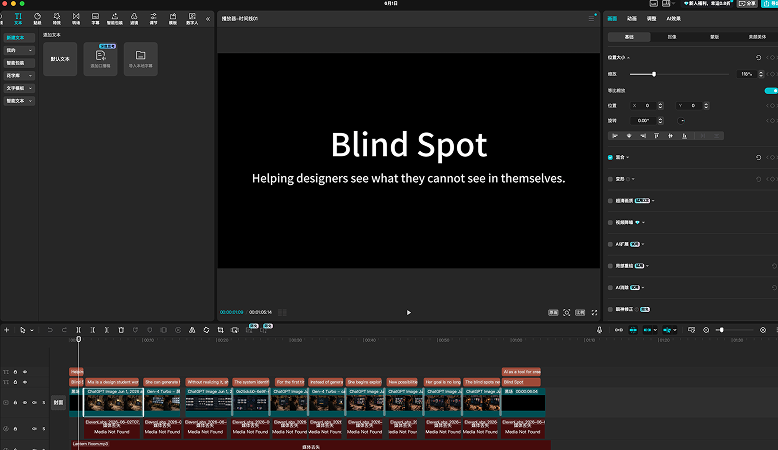Switch to the 动画 animation tab
The width and height of the screenshot is (778, 450).
click(x=632, y=18)
